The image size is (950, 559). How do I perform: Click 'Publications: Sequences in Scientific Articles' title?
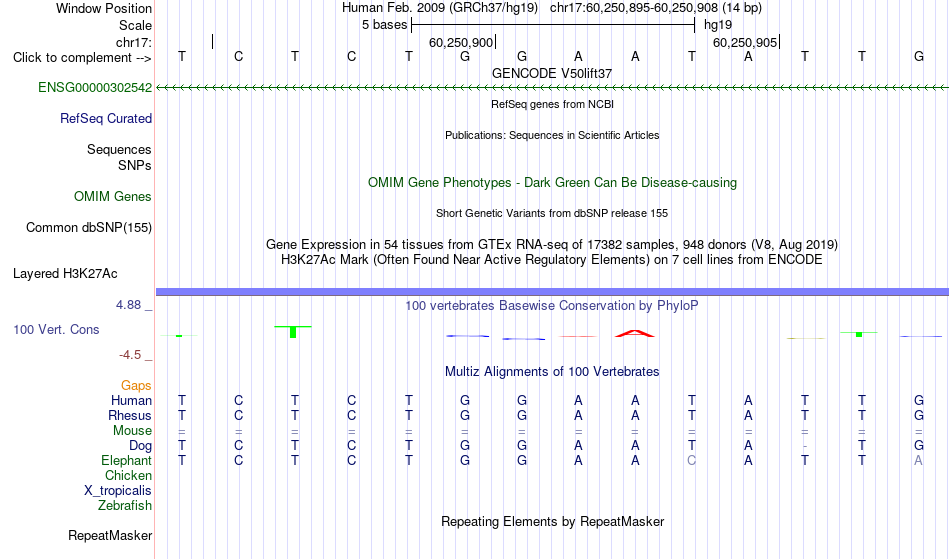pyautogui.click(x=552, y=135)
